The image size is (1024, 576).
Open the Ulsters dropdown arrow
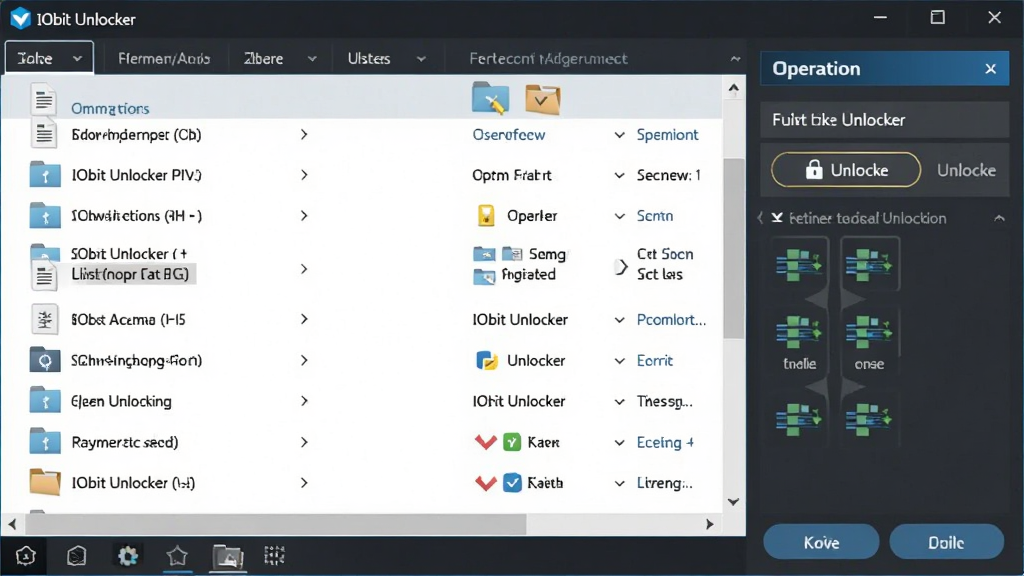(421, 59)
